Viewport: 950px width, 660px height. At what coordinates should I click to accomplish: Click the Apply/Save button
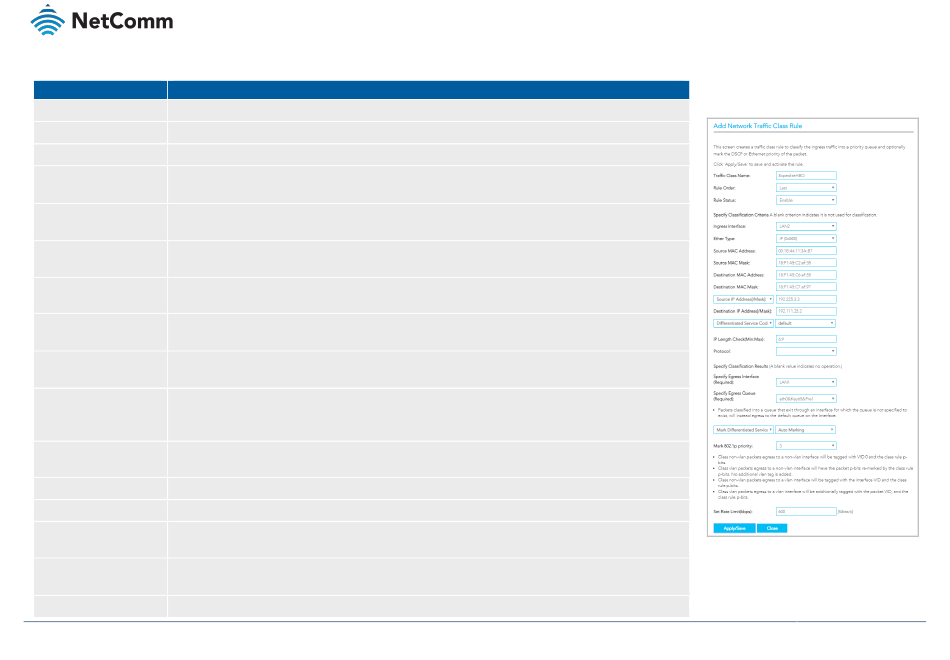(733, 528)
